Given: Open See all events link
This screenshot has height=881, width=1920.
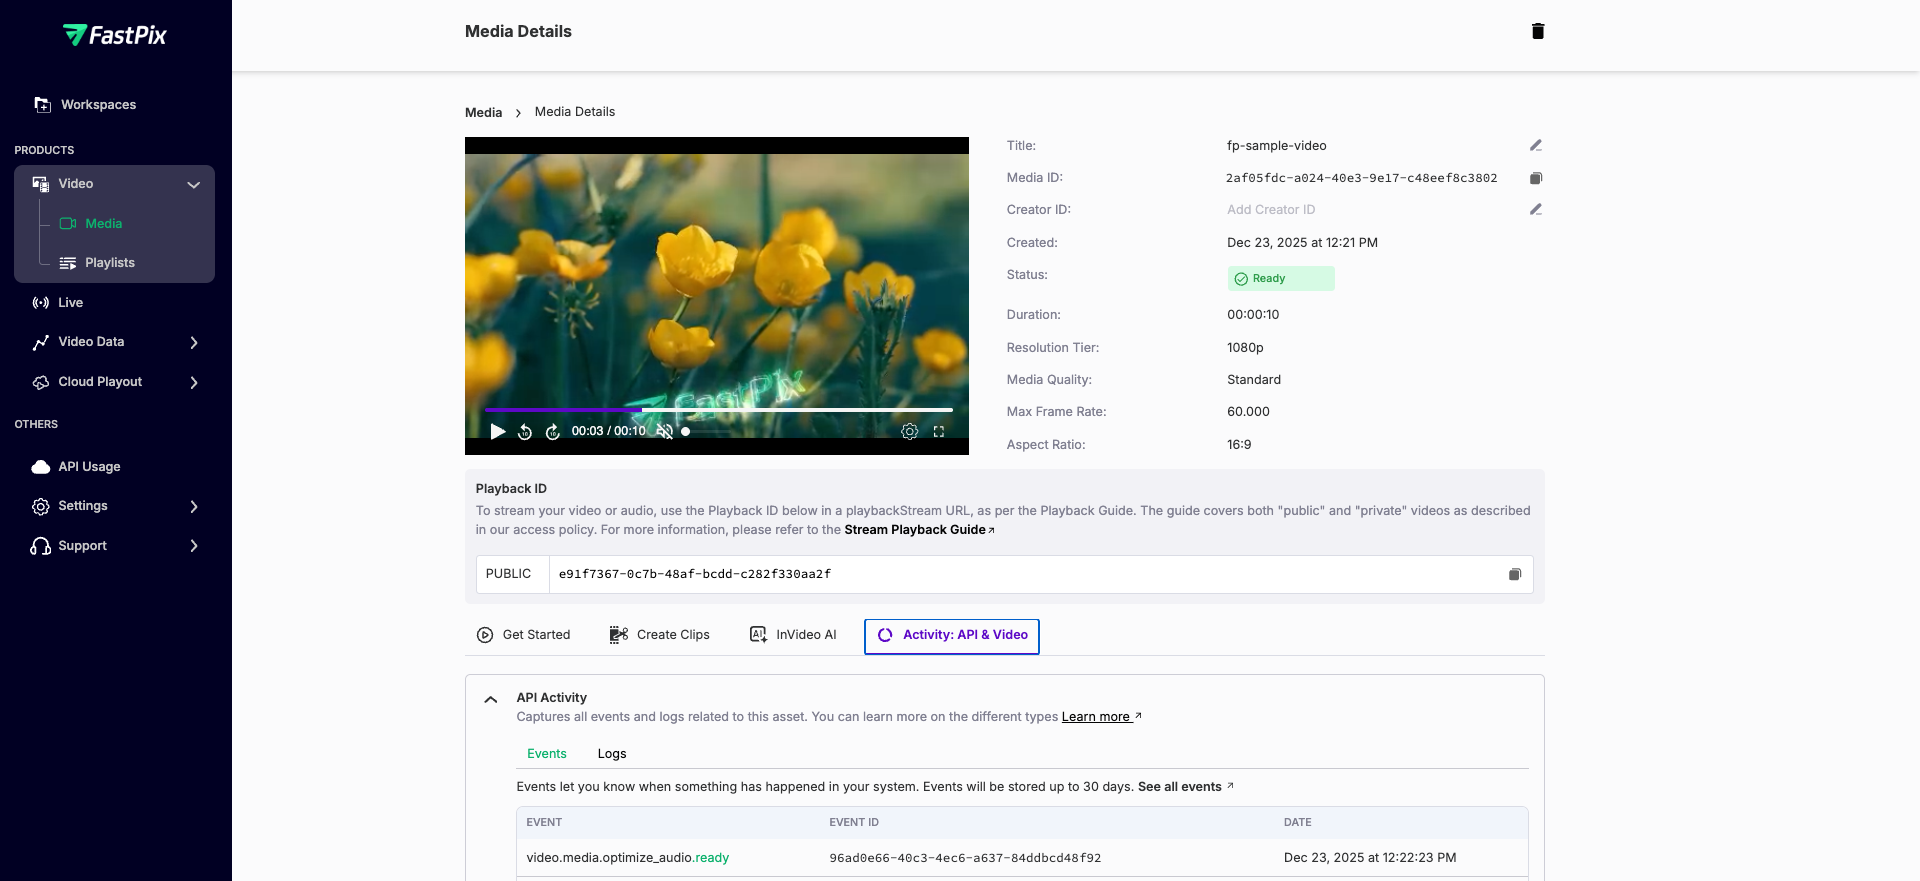Looking at the screenshot, I should (1185, 787).
